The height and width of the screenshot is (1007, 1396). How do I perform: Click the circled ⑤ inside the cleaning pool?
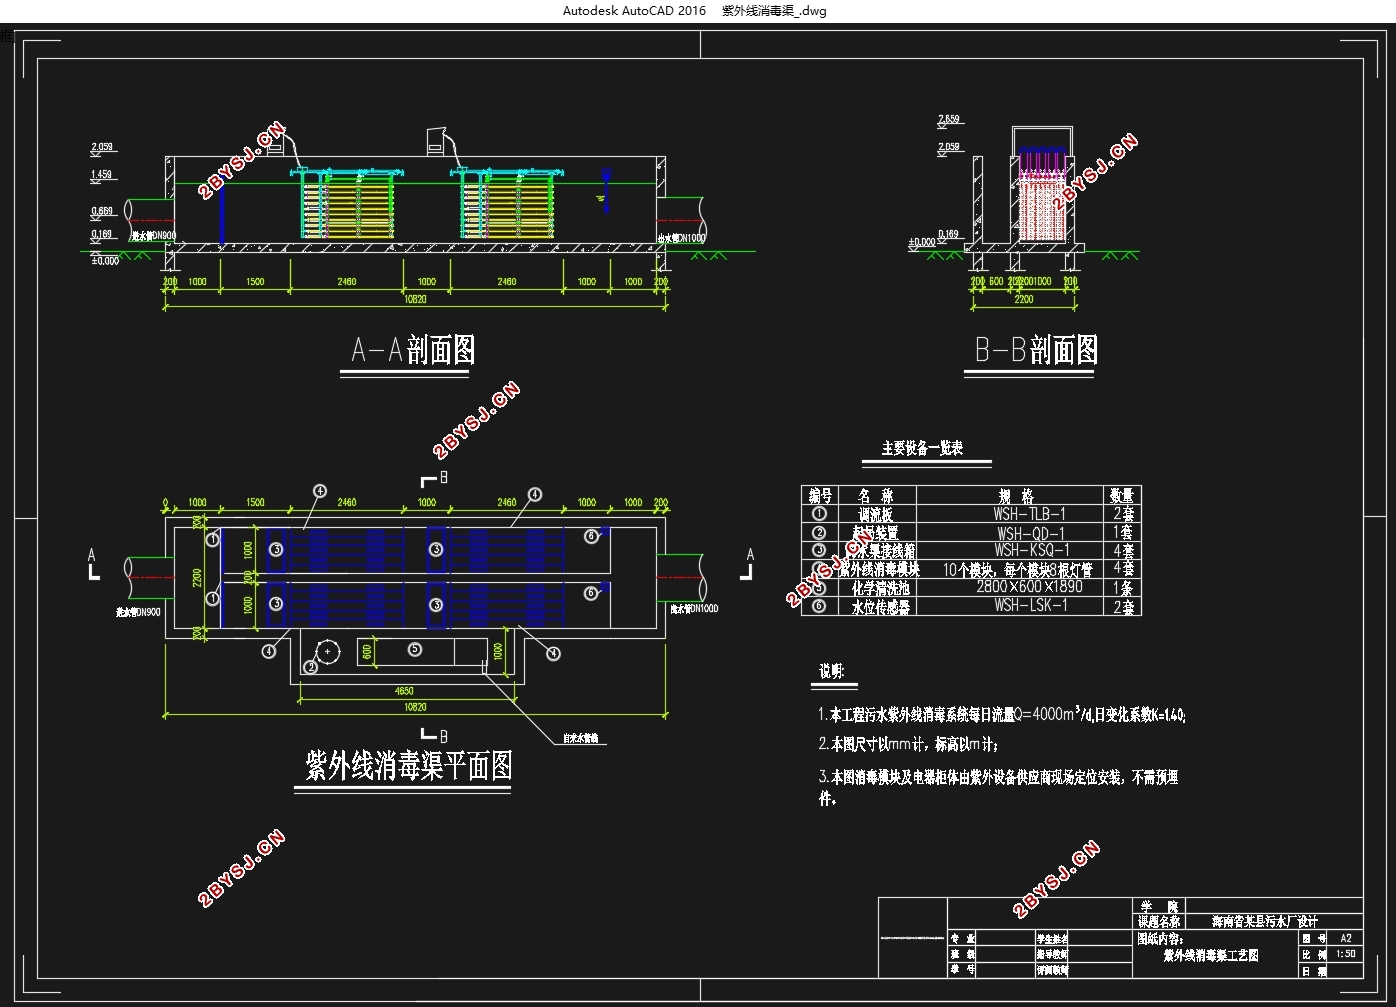(x=415, y=650)
